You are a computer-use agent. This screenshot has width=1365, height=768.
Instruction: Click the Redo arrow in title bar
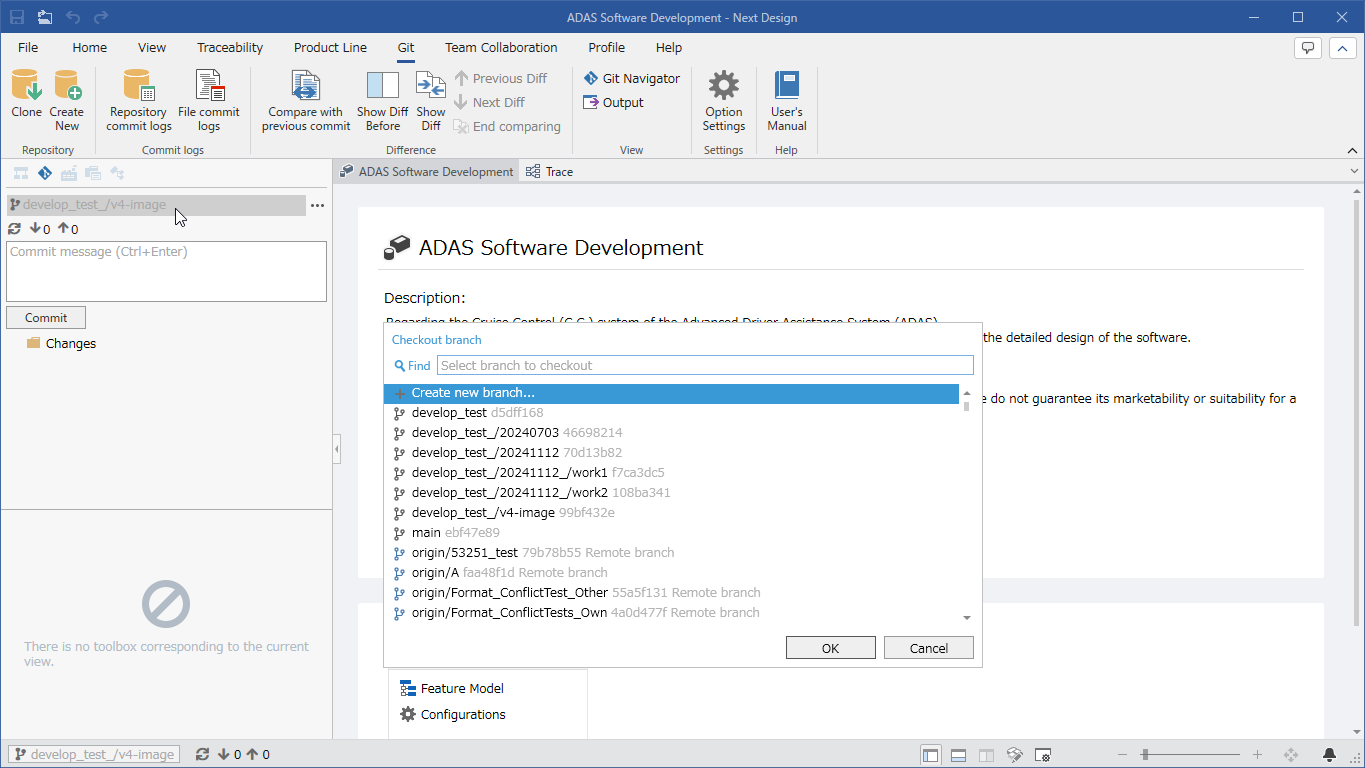pyautogui.click(x=101, y=17)
